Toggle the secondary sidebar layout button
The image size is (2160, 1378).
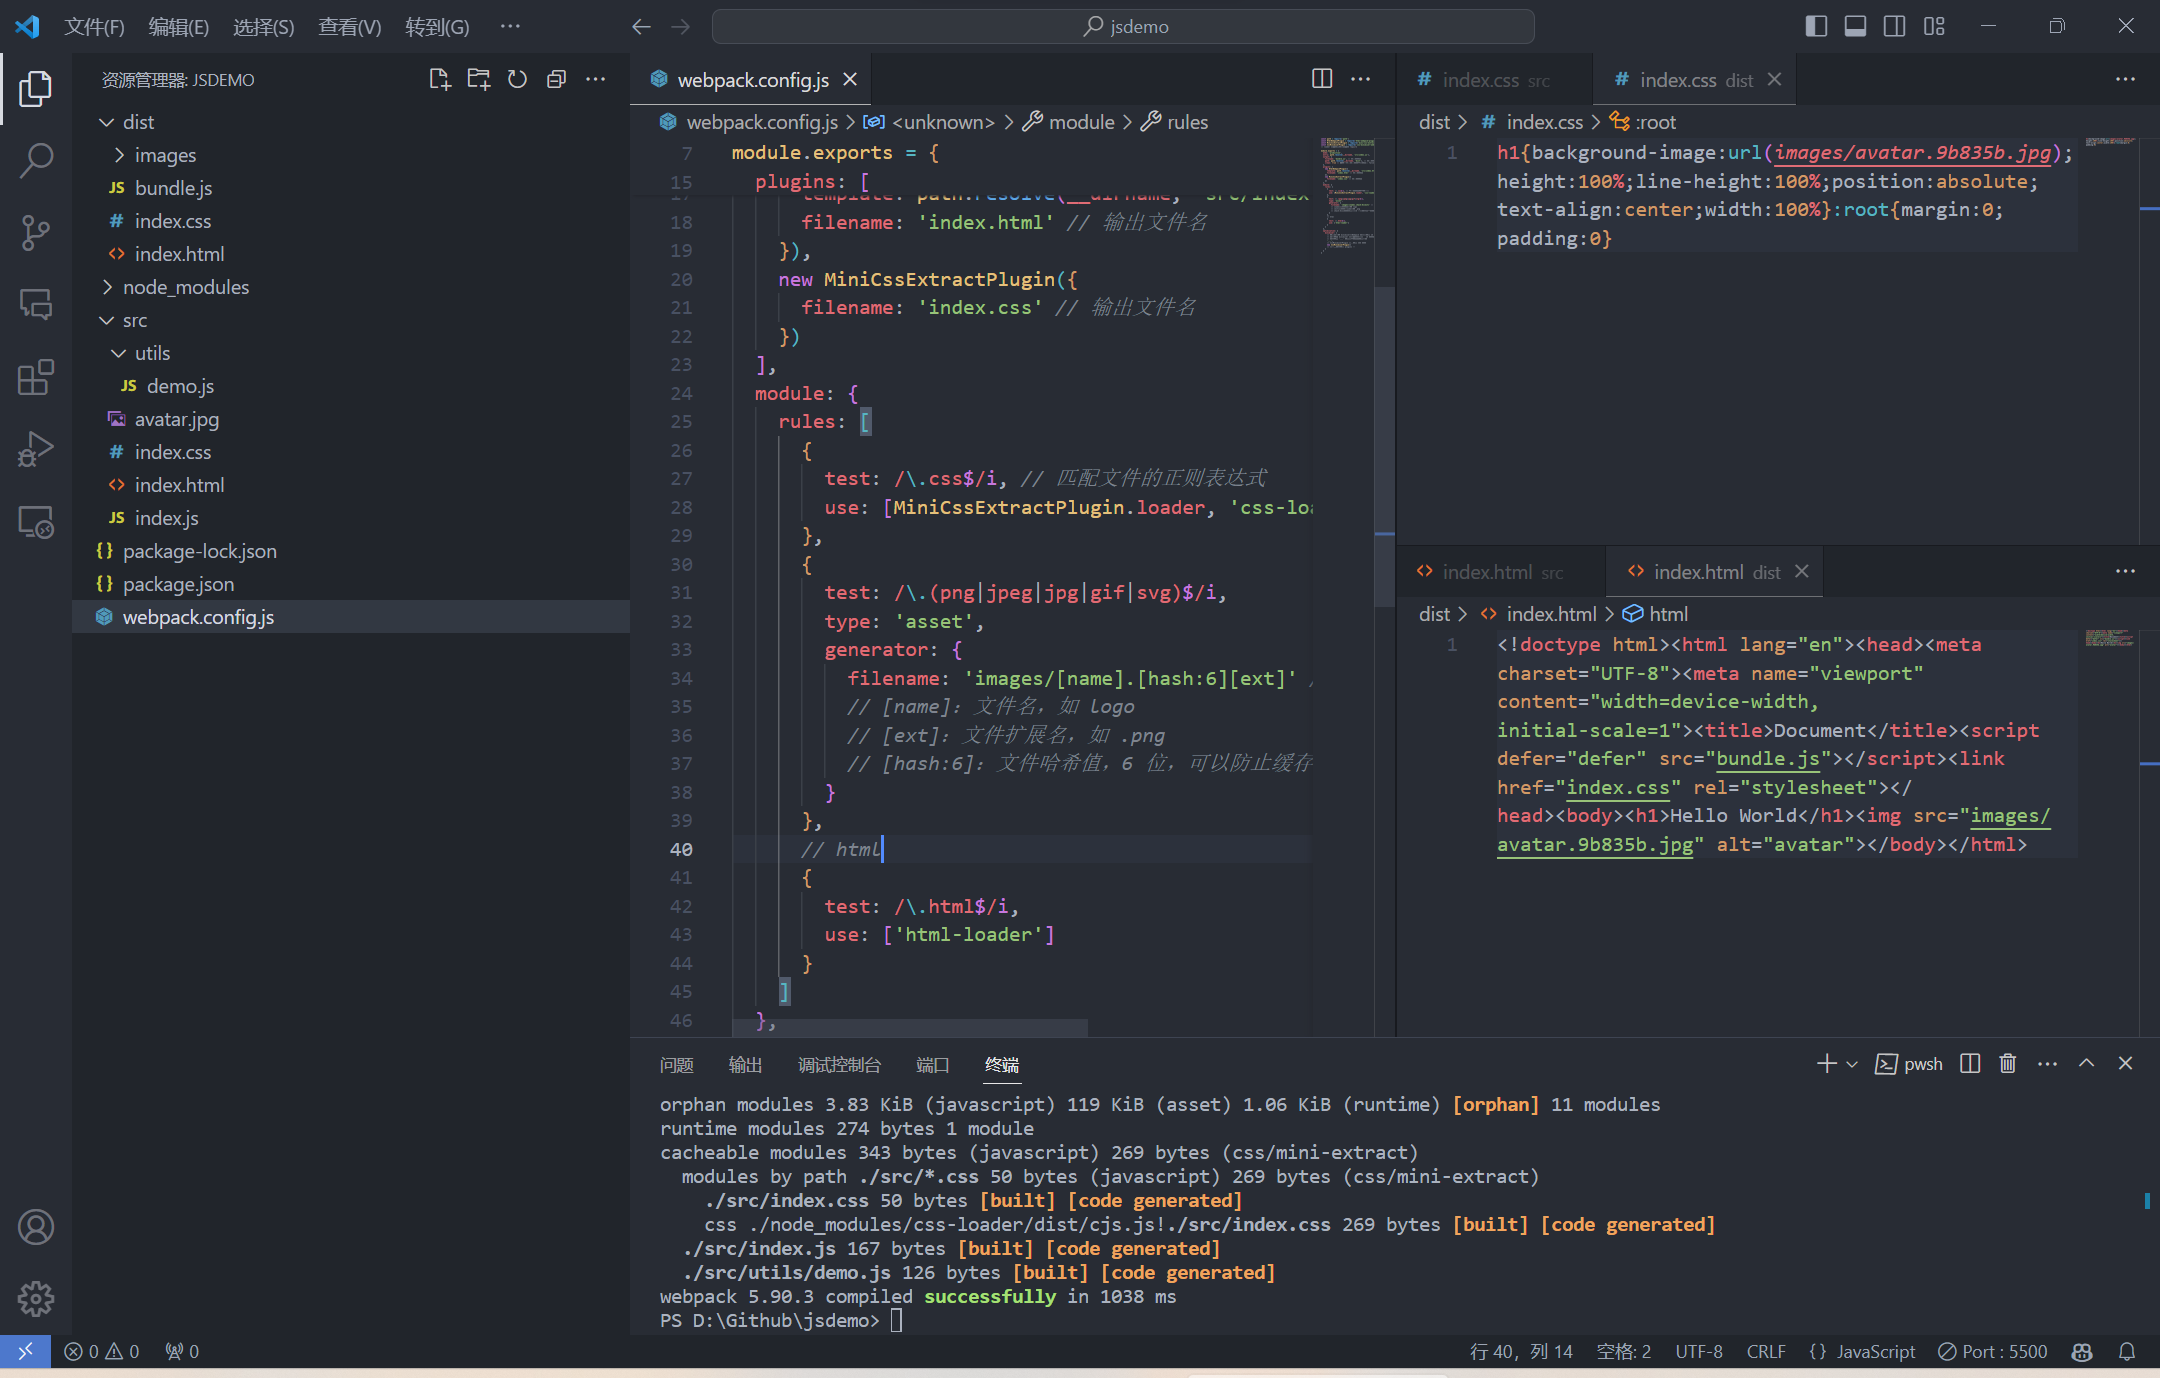point(1894,26)
